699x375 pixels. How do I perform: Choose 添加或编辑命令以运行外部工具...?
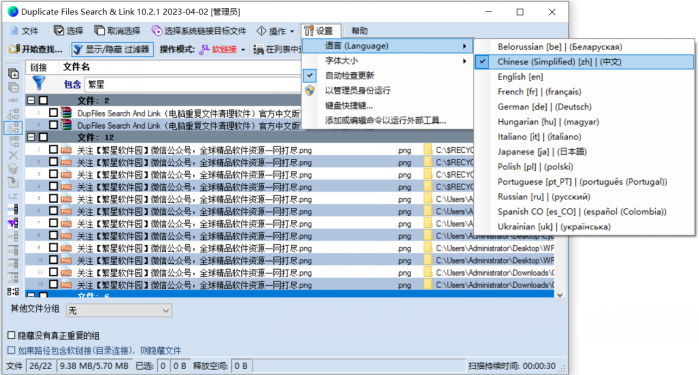[387, 120]
